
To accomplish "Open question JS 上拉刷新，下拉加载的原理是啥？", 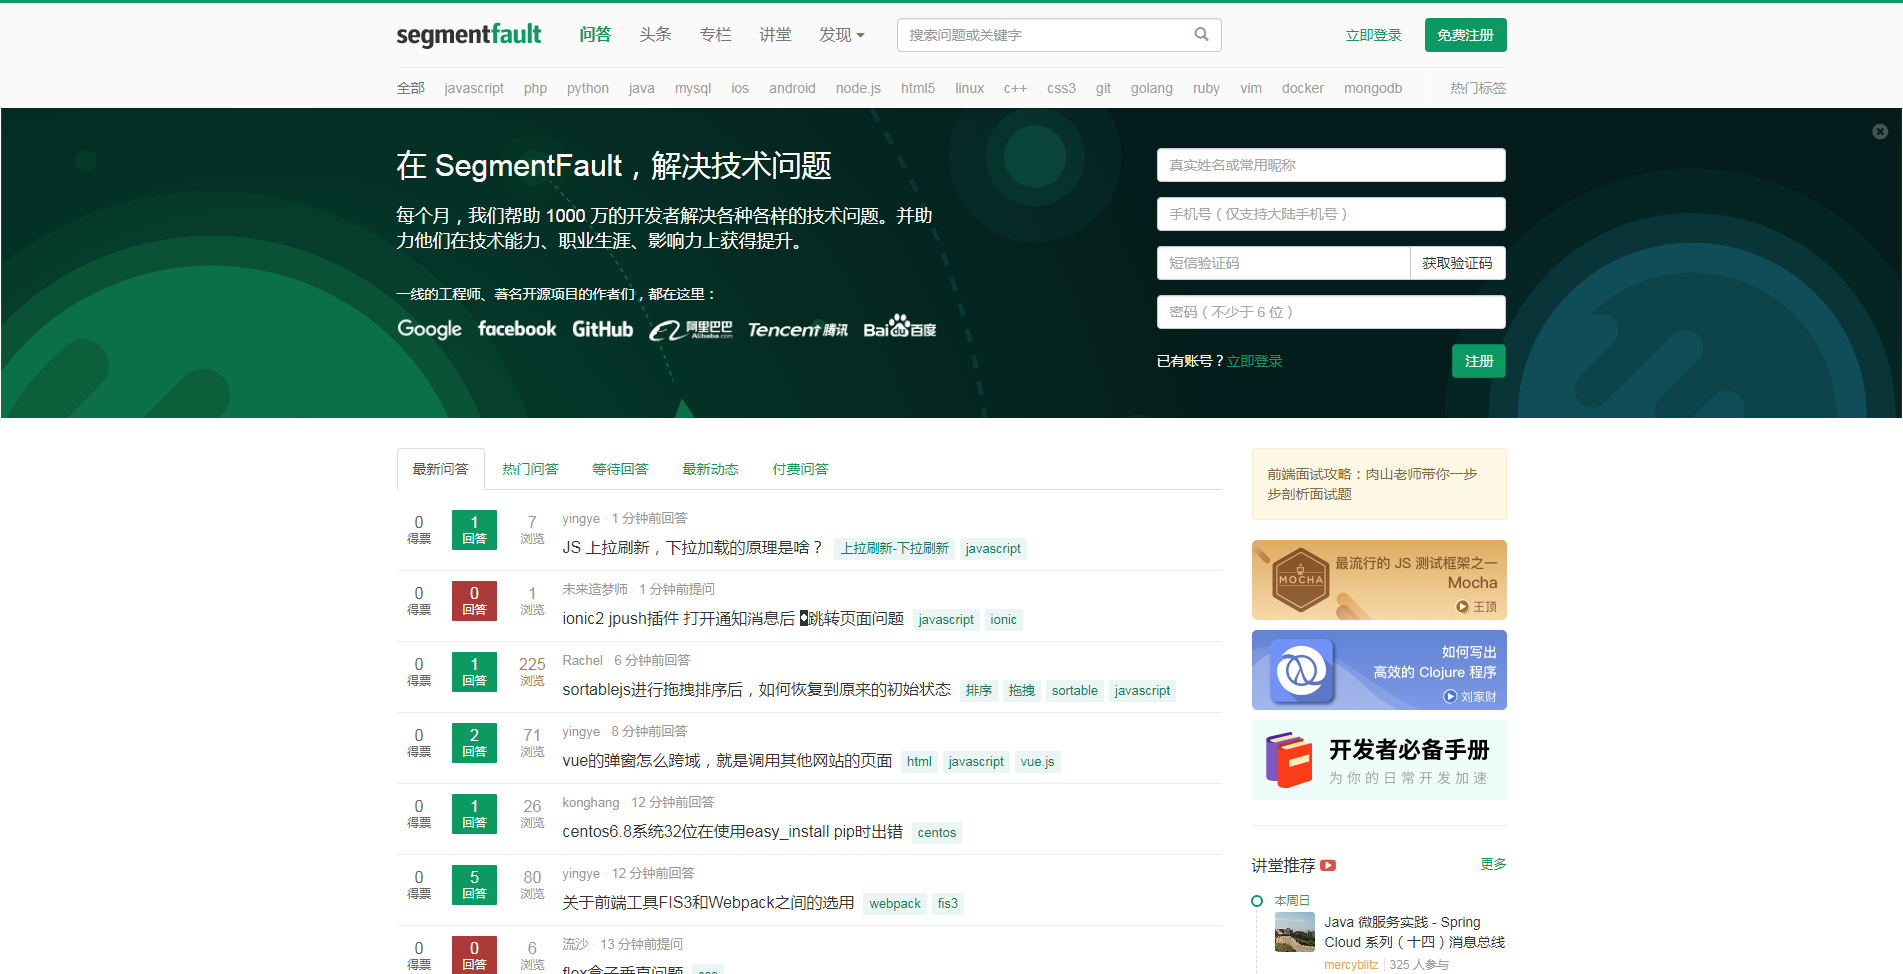I will 692,548.
